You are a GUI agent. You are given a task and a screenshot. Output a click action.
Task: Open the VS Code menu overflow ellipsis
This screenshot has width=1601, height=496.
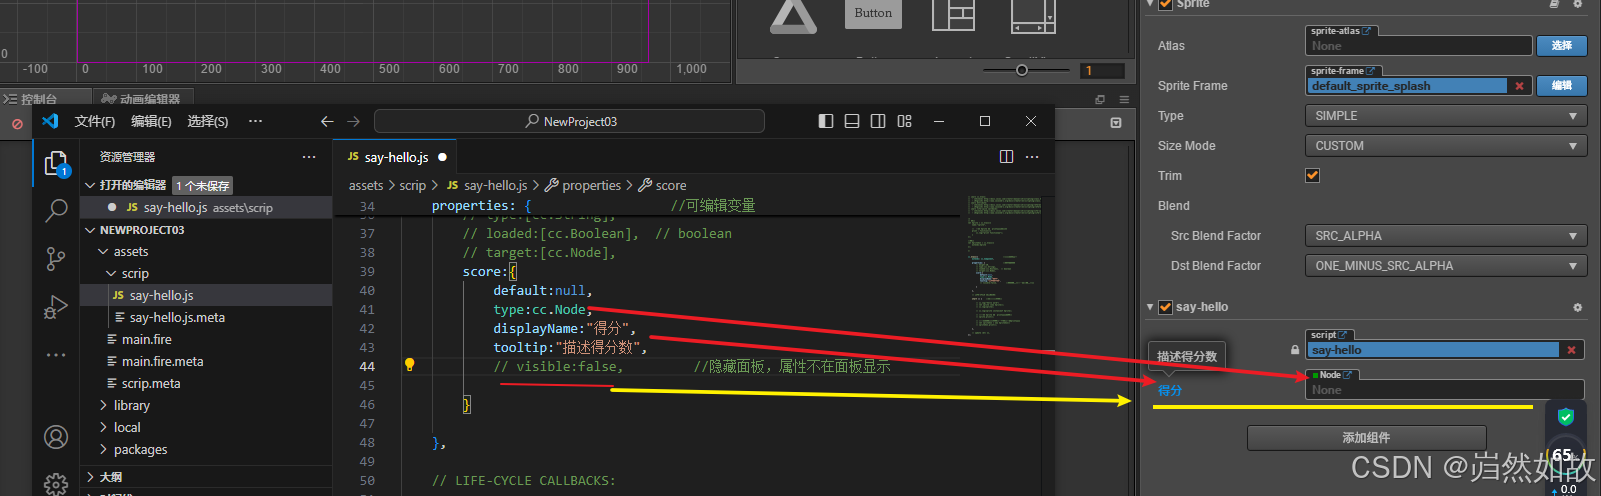(256, 121)
